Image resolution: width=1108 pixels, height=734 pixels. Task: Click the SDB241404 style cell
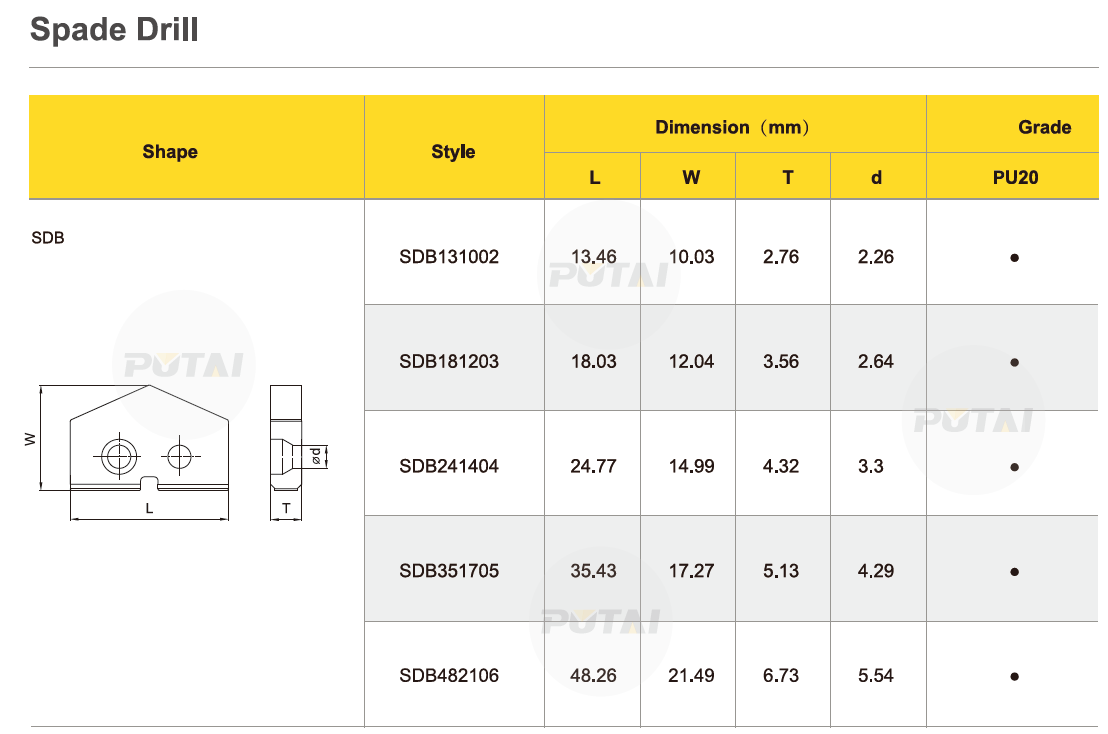449,466
